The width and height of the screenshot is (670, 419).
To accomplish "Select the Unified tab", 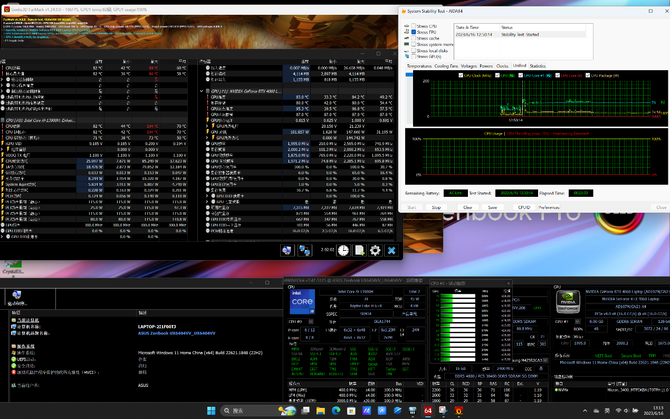I will tap(519, 66).
